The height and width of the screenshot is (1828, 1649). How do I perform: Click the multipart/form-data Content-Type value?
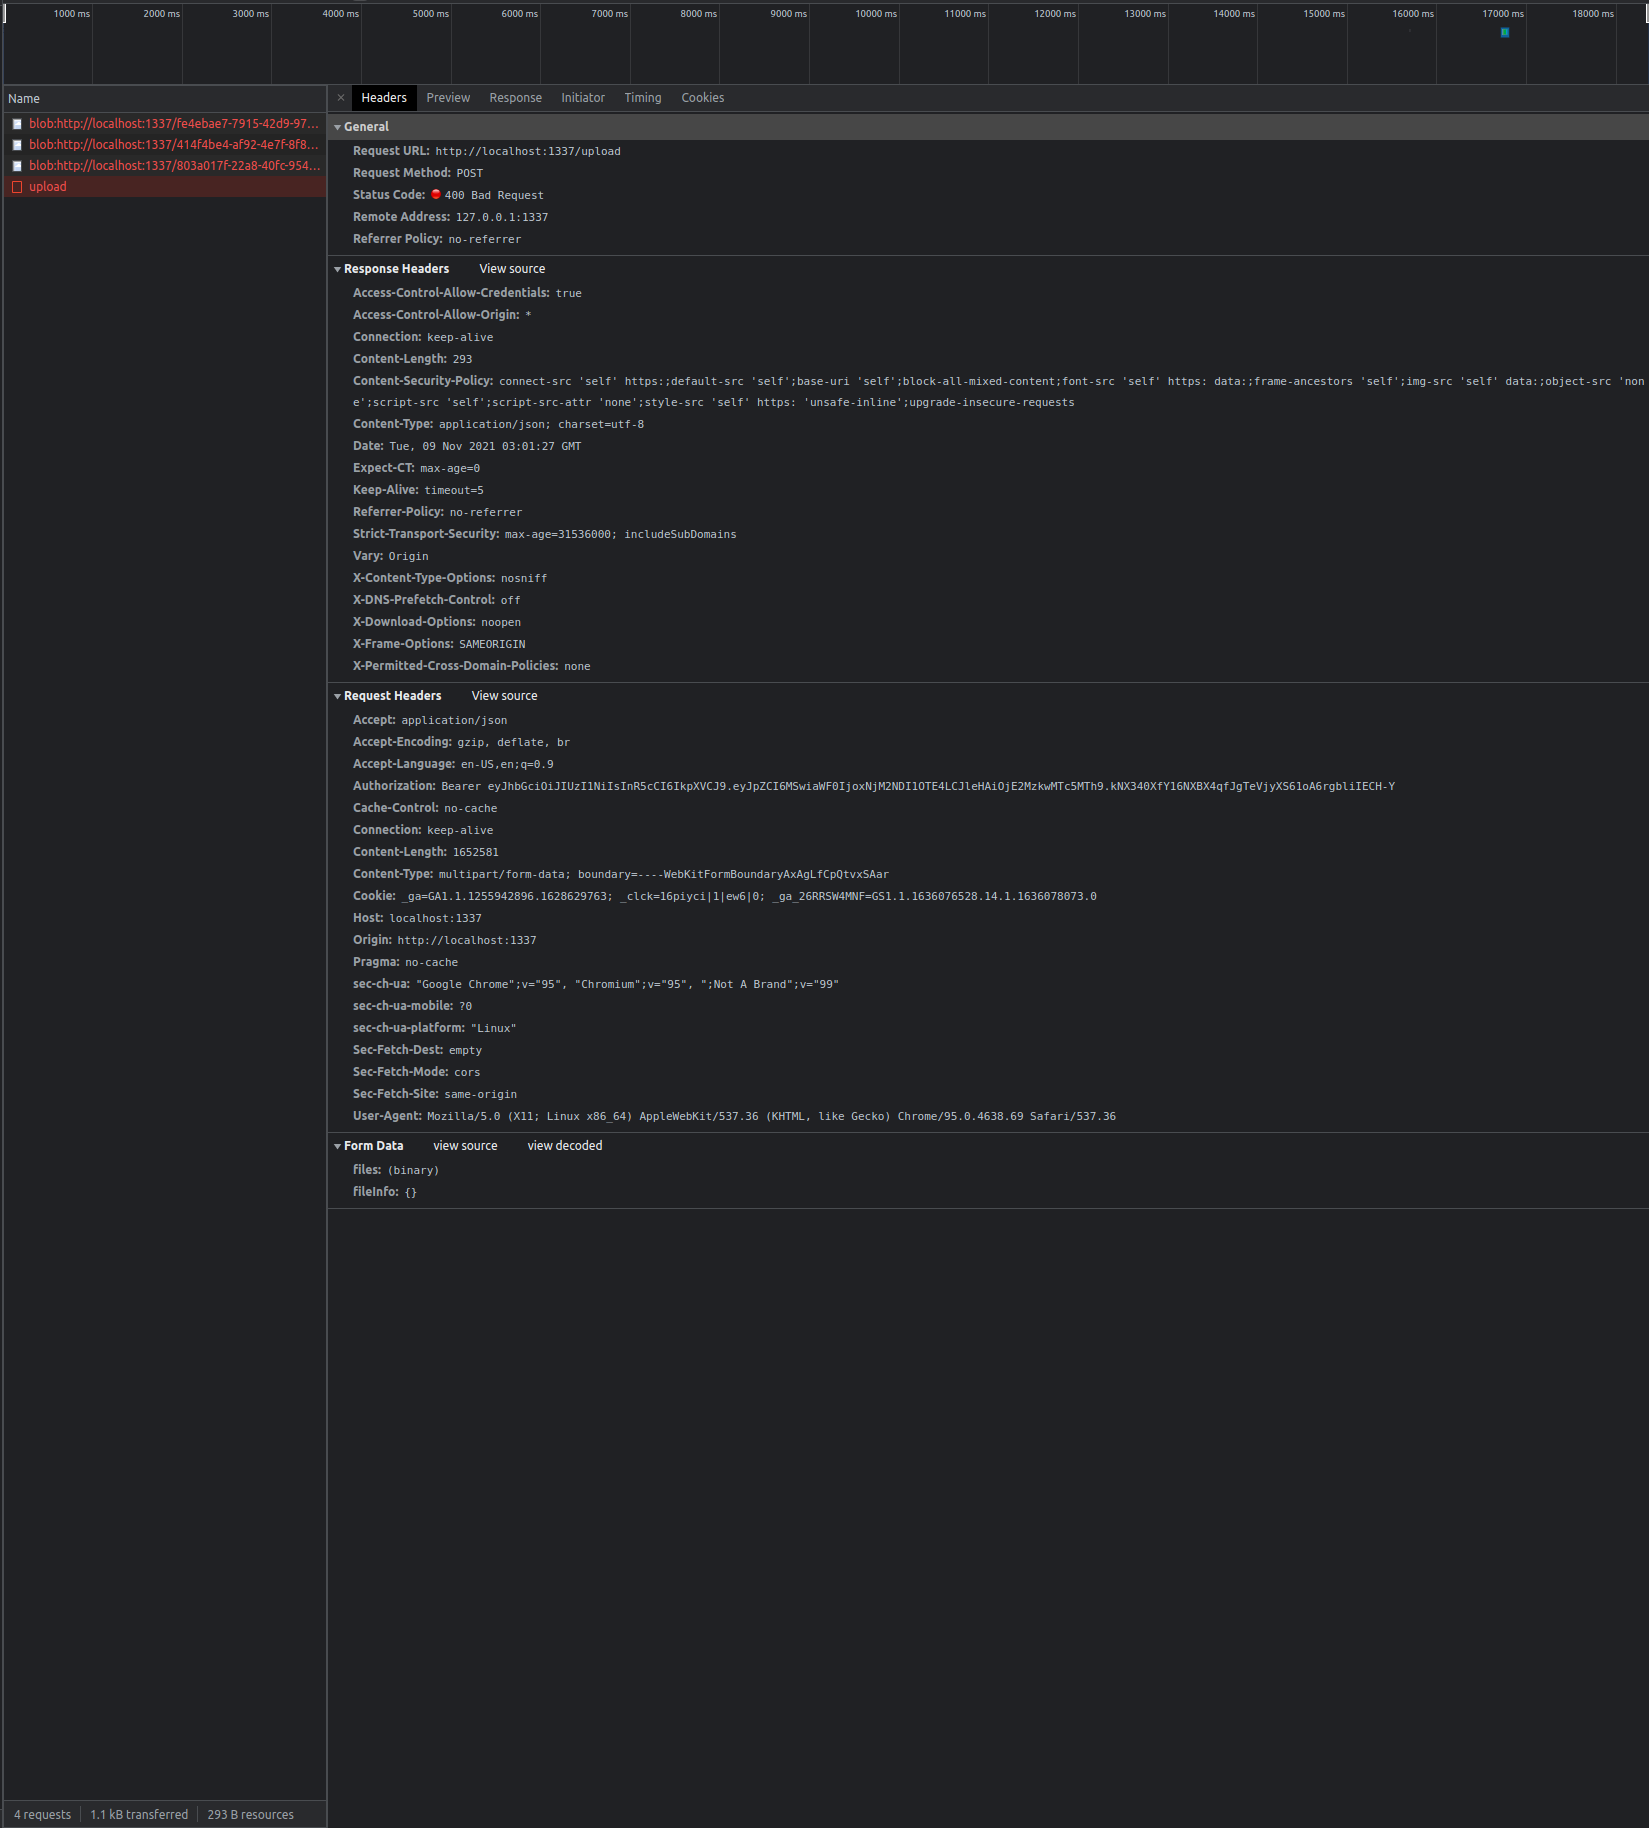tap(664, 875)
